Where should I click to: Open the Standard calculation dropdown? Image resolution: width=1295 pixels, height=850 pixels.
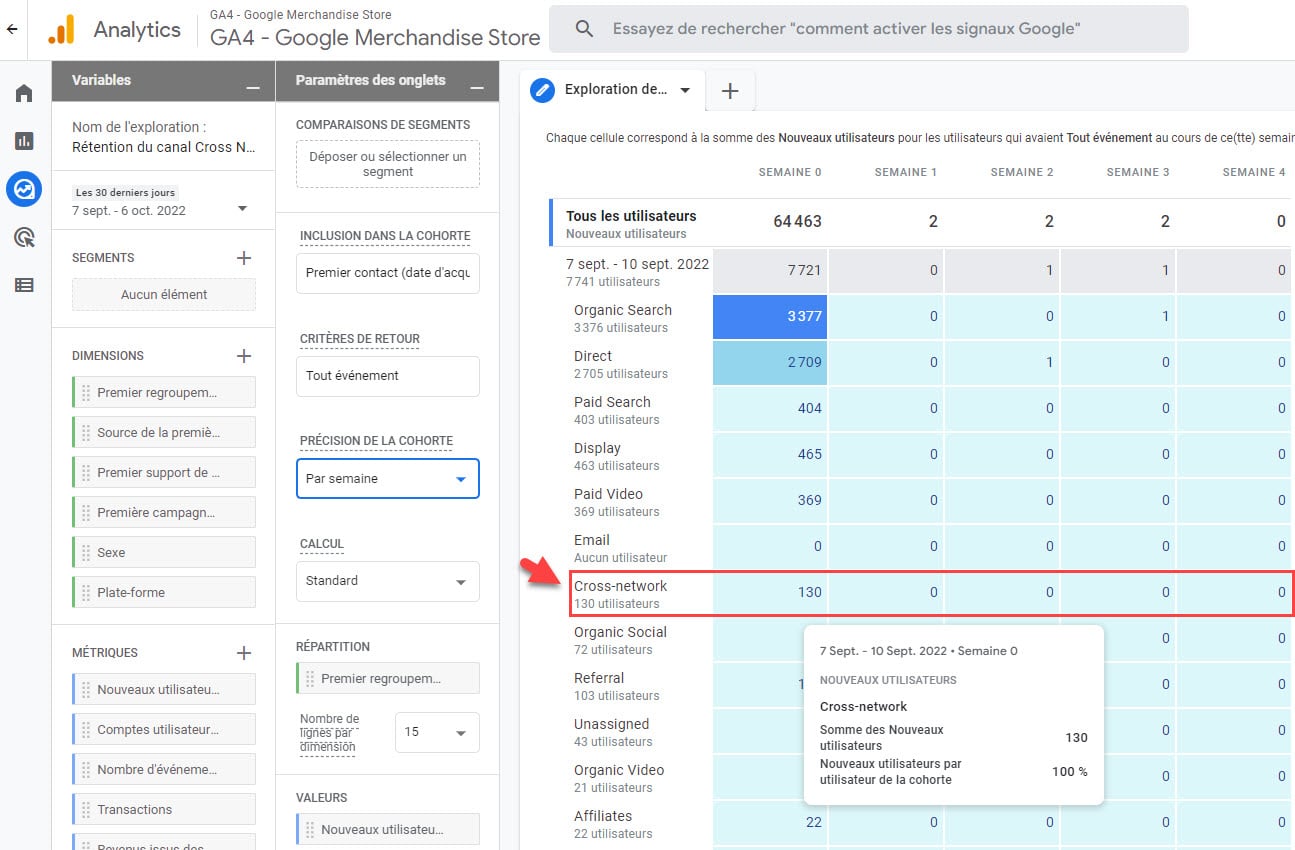[x=388, y=581]
